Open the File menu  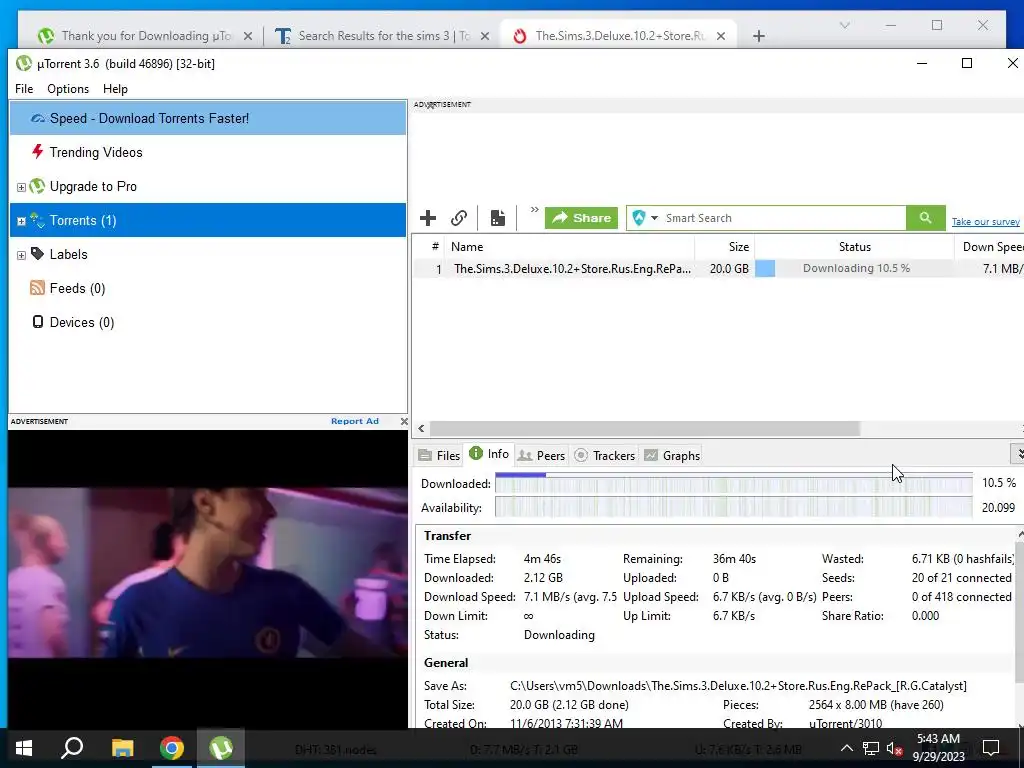(24, 89)
